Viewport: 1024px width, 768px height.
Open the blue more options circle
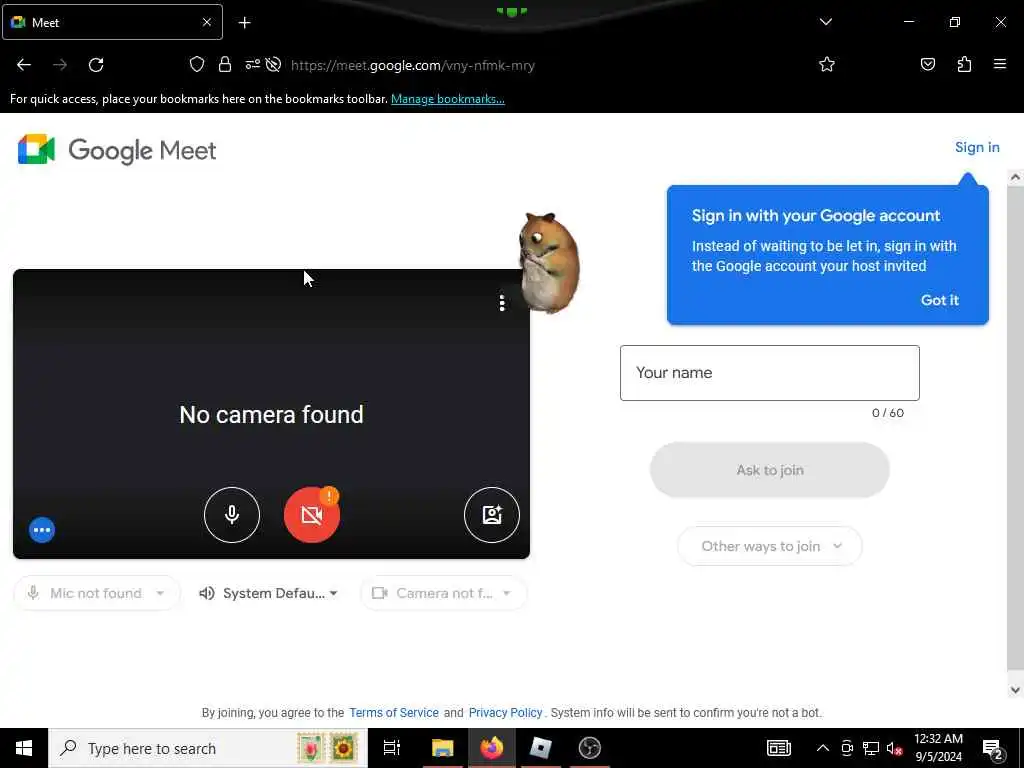[42, 530]
